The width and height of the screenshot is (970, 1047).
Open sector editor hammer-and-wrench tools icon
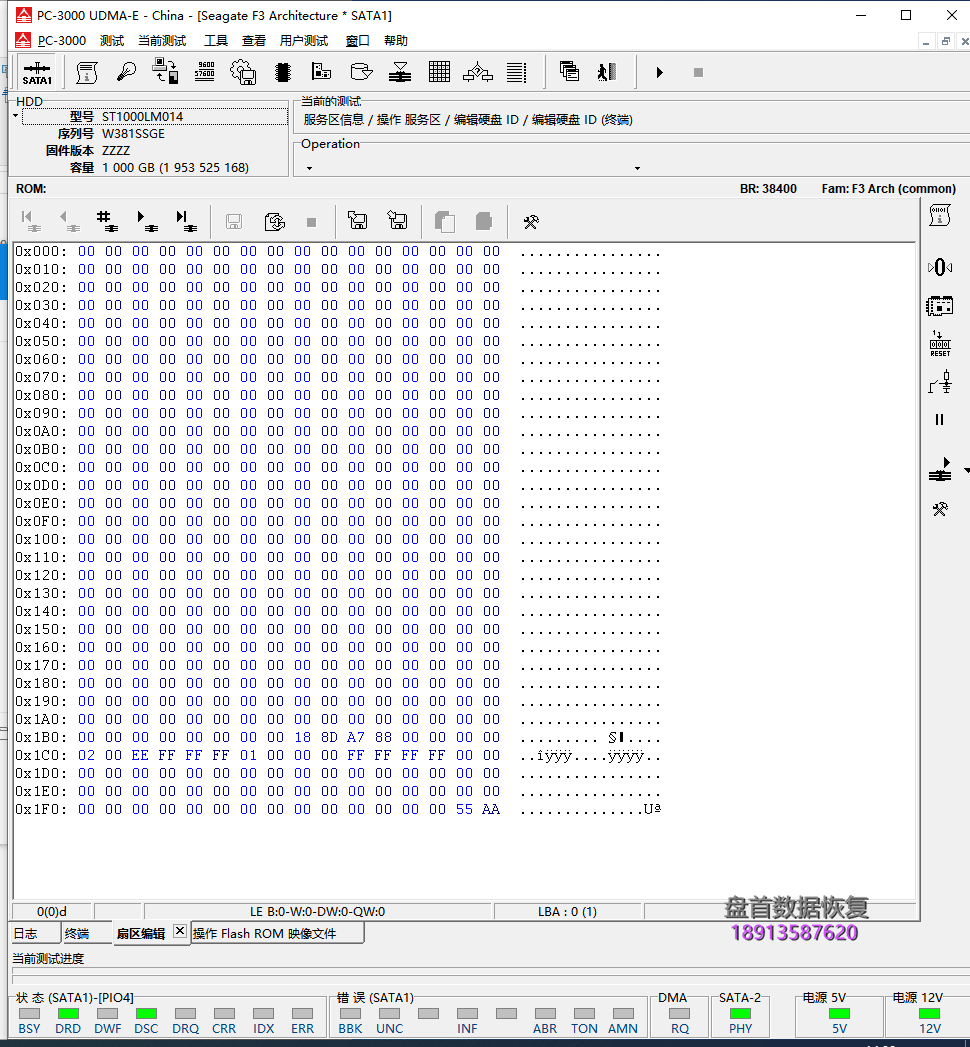tap(531, 222)
